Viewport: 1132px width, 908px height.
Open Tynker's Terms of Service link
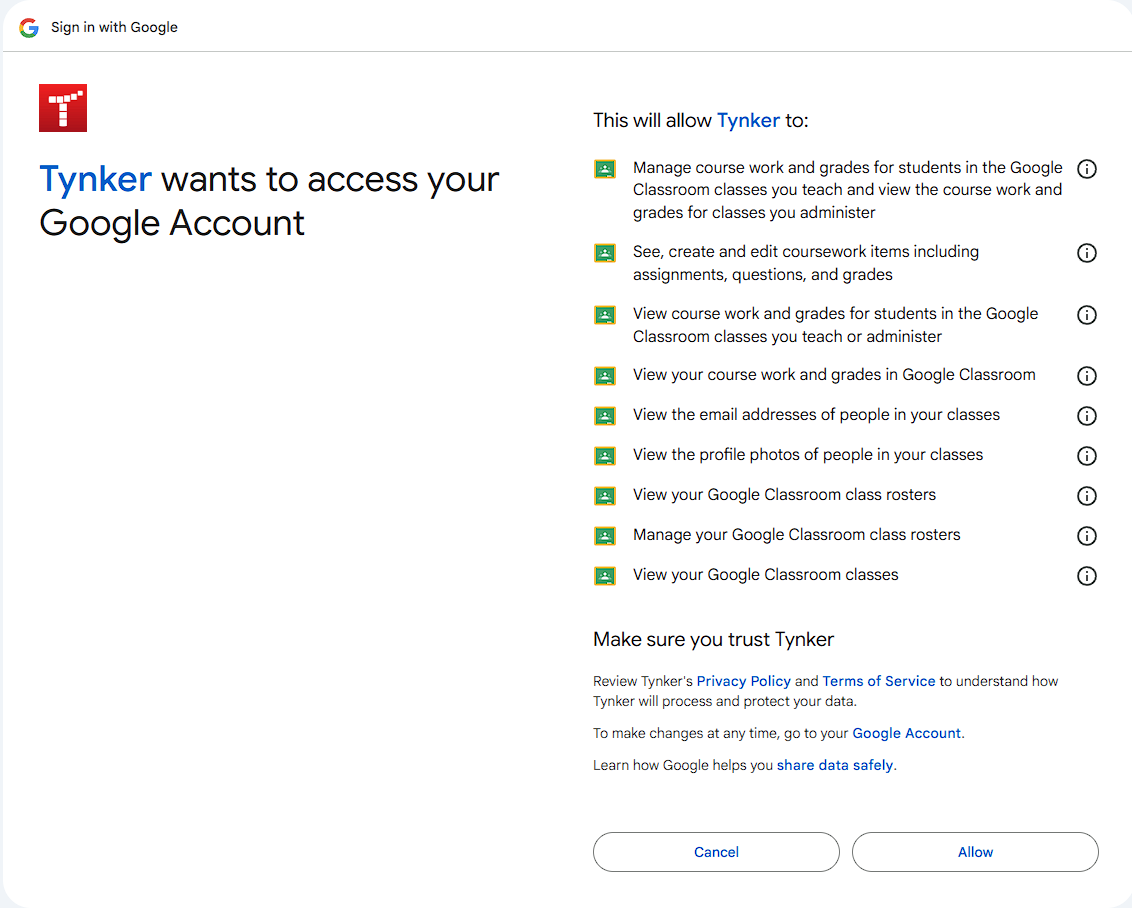pyautogui.click(x=879, y=681)
